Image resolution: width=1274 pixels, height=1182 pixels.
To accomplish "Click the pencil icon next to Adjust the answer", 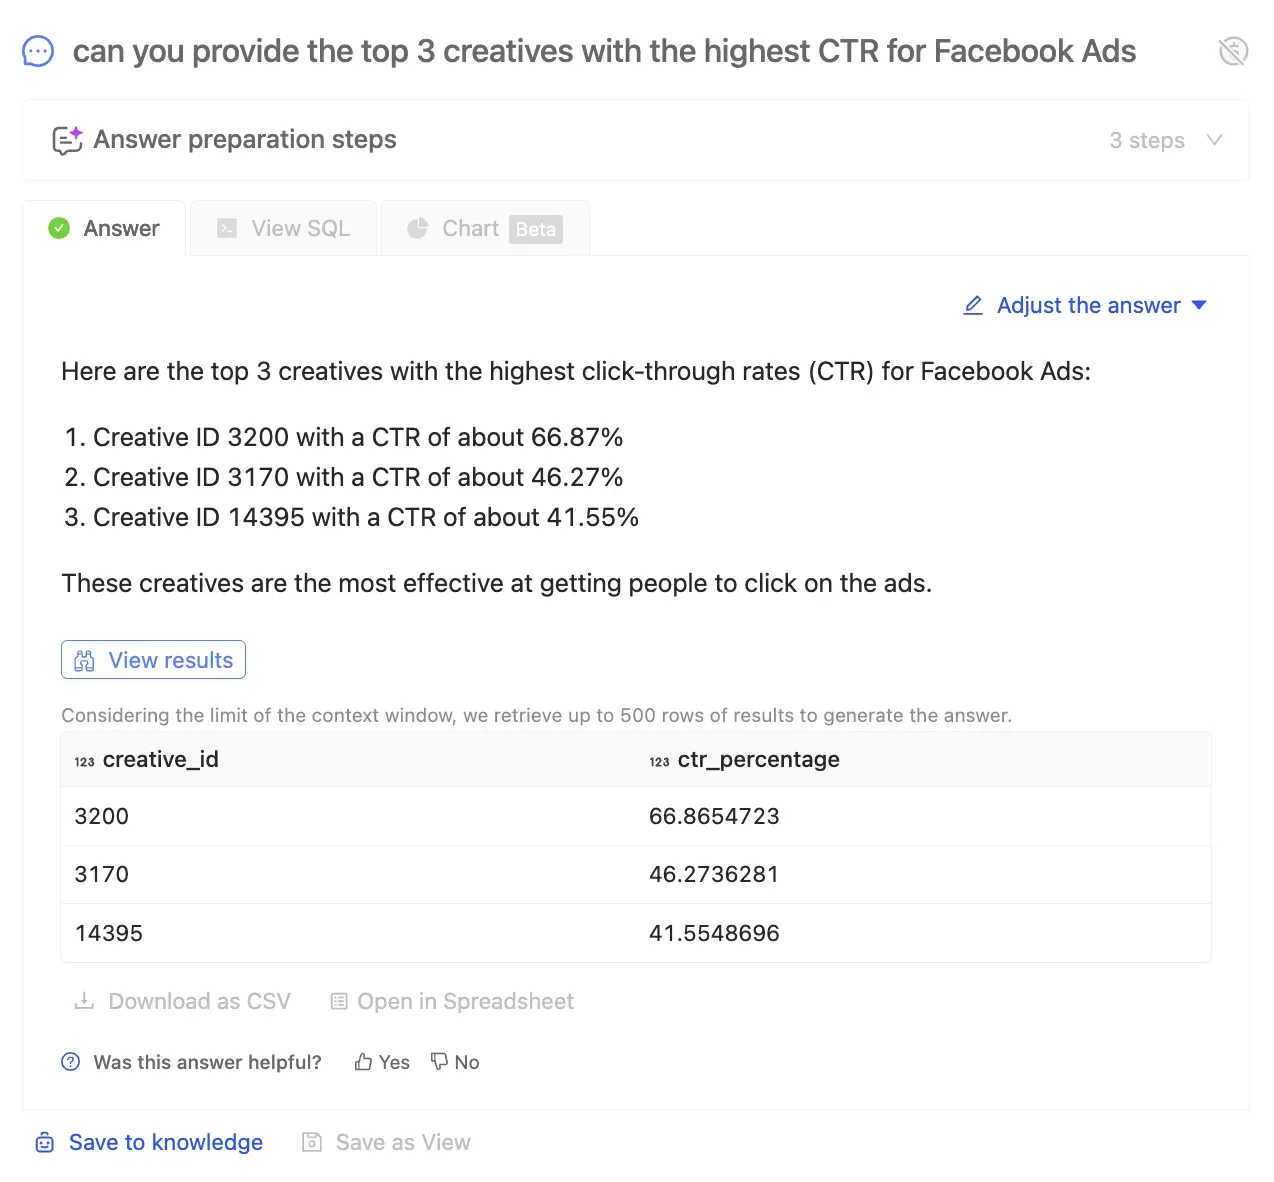I will pyautogui.click(x=973, y=306).
